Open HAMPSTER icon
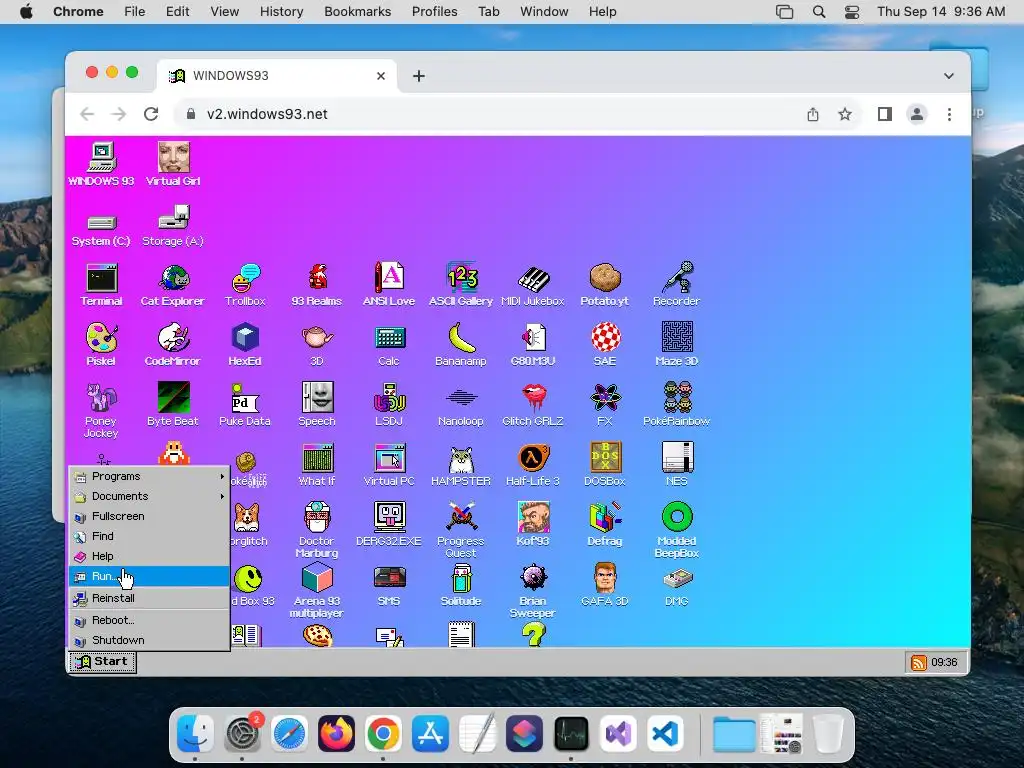Screen dimensions: 1024x768 (x=461, y=465)
